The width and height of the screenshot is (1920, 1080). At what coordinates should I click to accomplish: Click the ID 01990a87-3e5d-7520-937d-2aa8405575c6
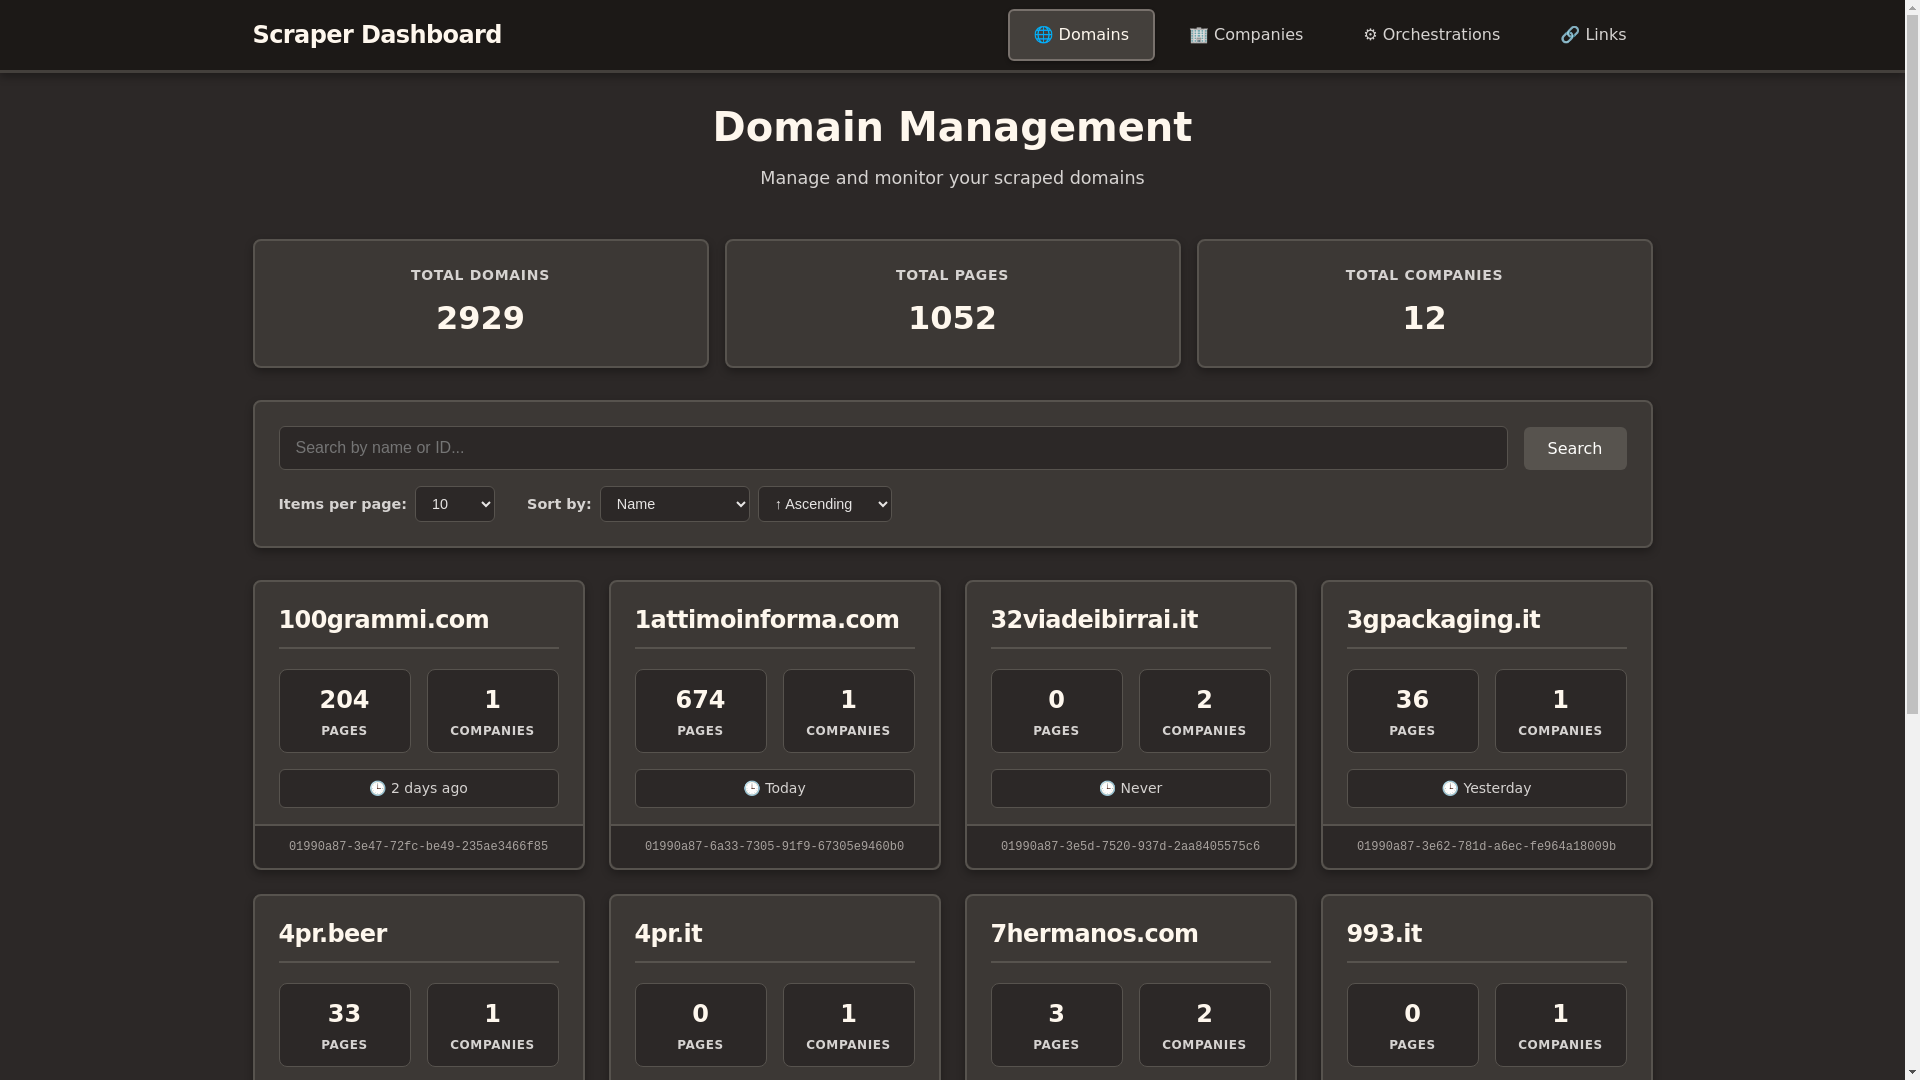pos(1130,847)
